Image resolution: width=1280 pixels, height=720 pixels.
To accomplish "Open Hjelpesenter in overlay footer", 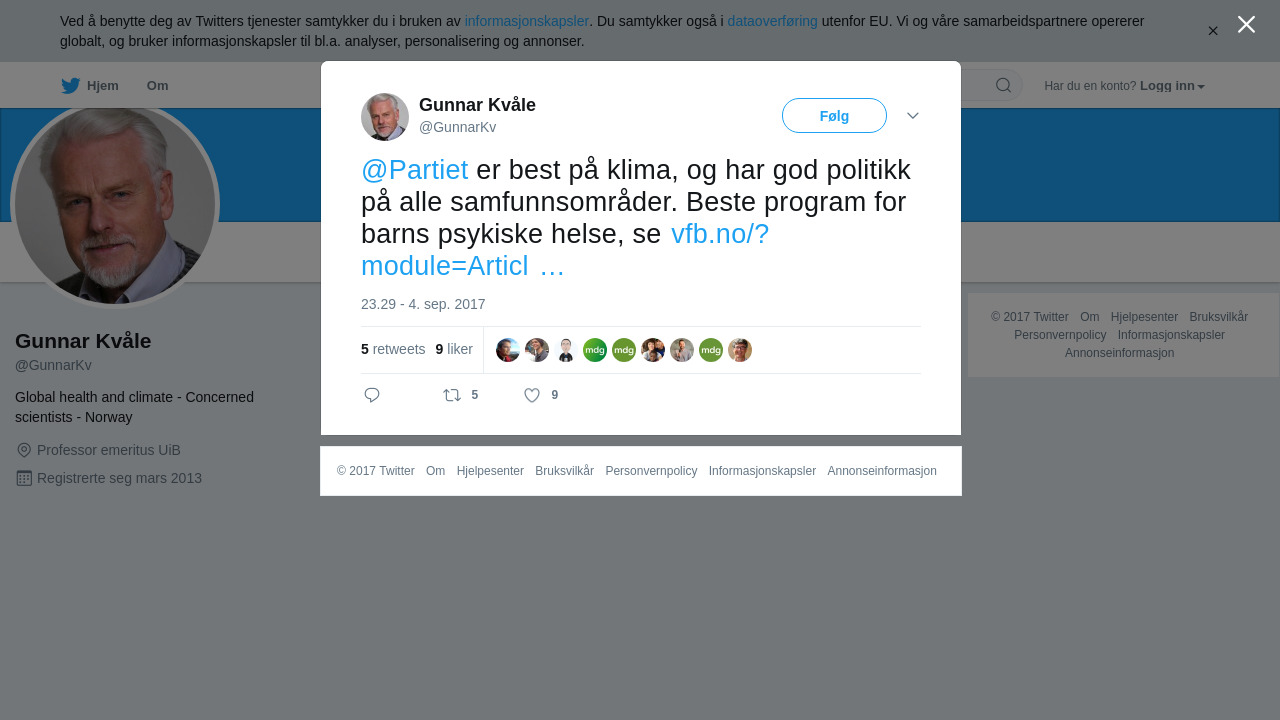I will coord(490,471).
